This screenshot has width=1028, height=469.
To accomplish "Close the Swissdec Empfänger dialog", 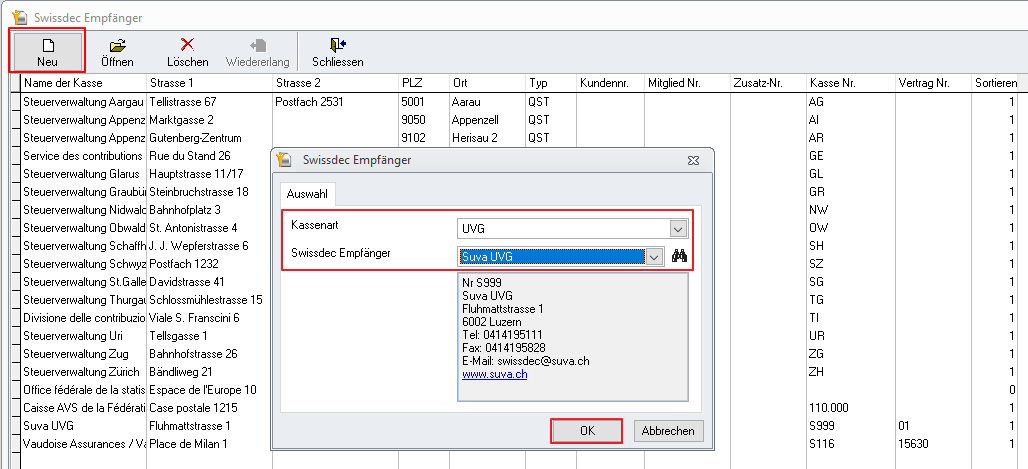I will [692, 159].
